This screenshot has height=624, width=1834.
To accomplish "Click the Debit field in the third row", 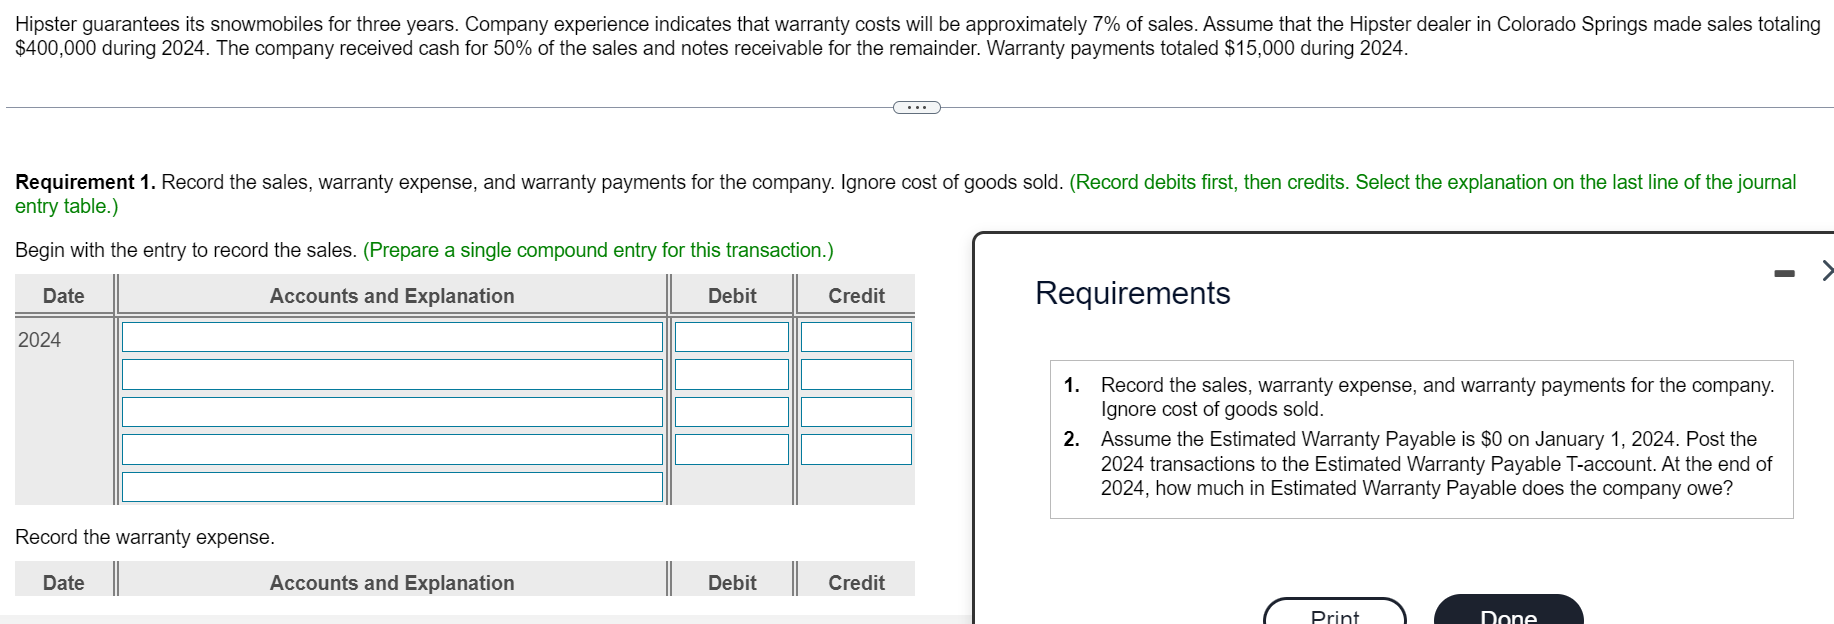I will [x=731, y=411].
